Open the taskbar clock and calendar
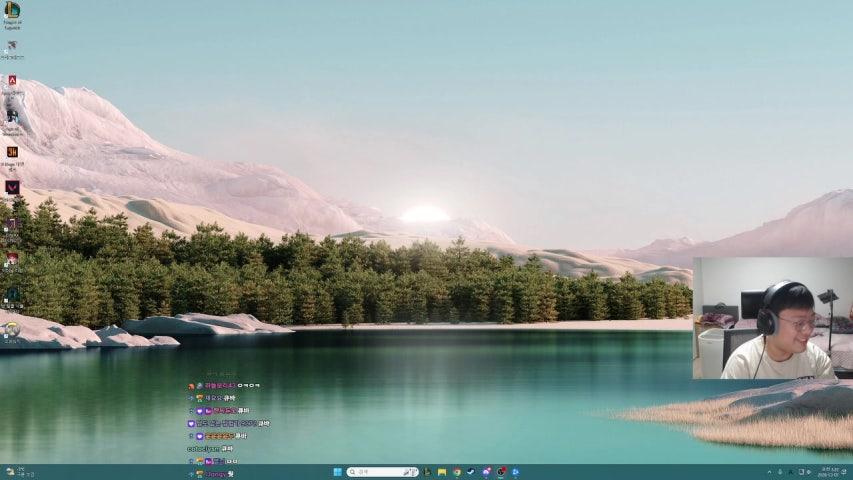Viewport: 853px width, 480px height. [x=830, y=472]
